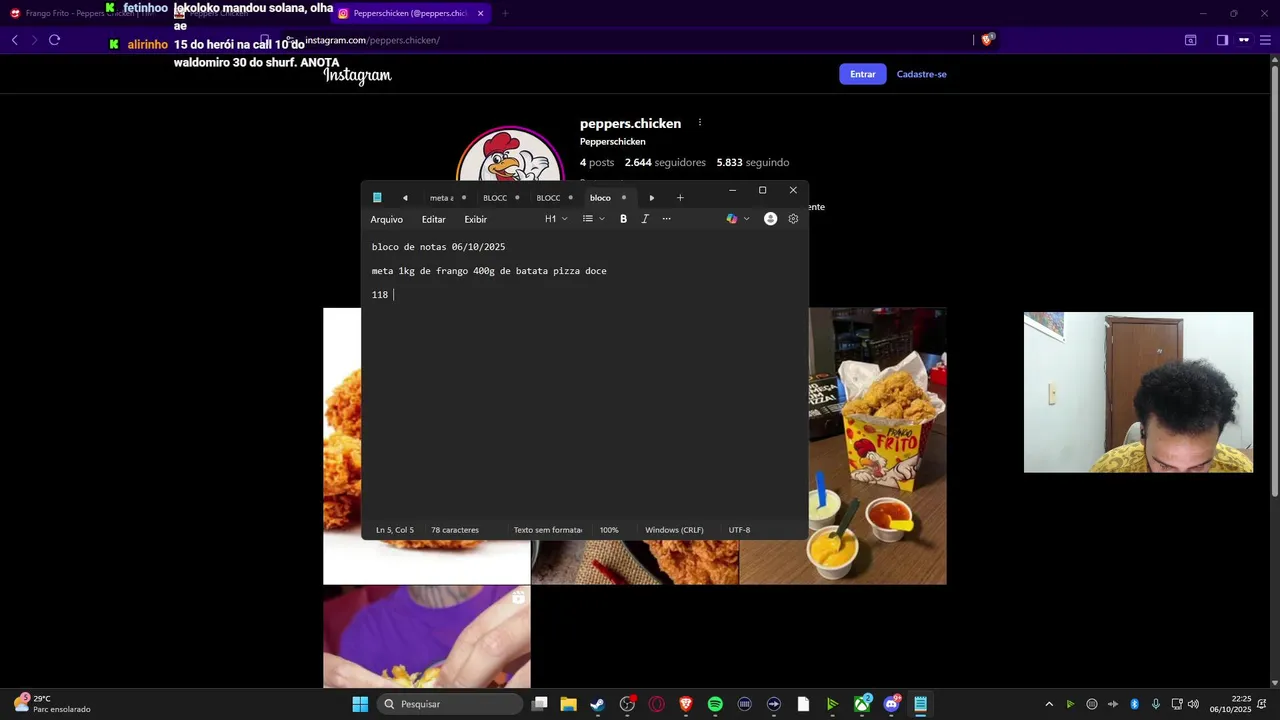Close the Pepperschicken Instagram browser tab
Image resolution: width=1280 pixels, height=720 pixels.
(480, 13)
